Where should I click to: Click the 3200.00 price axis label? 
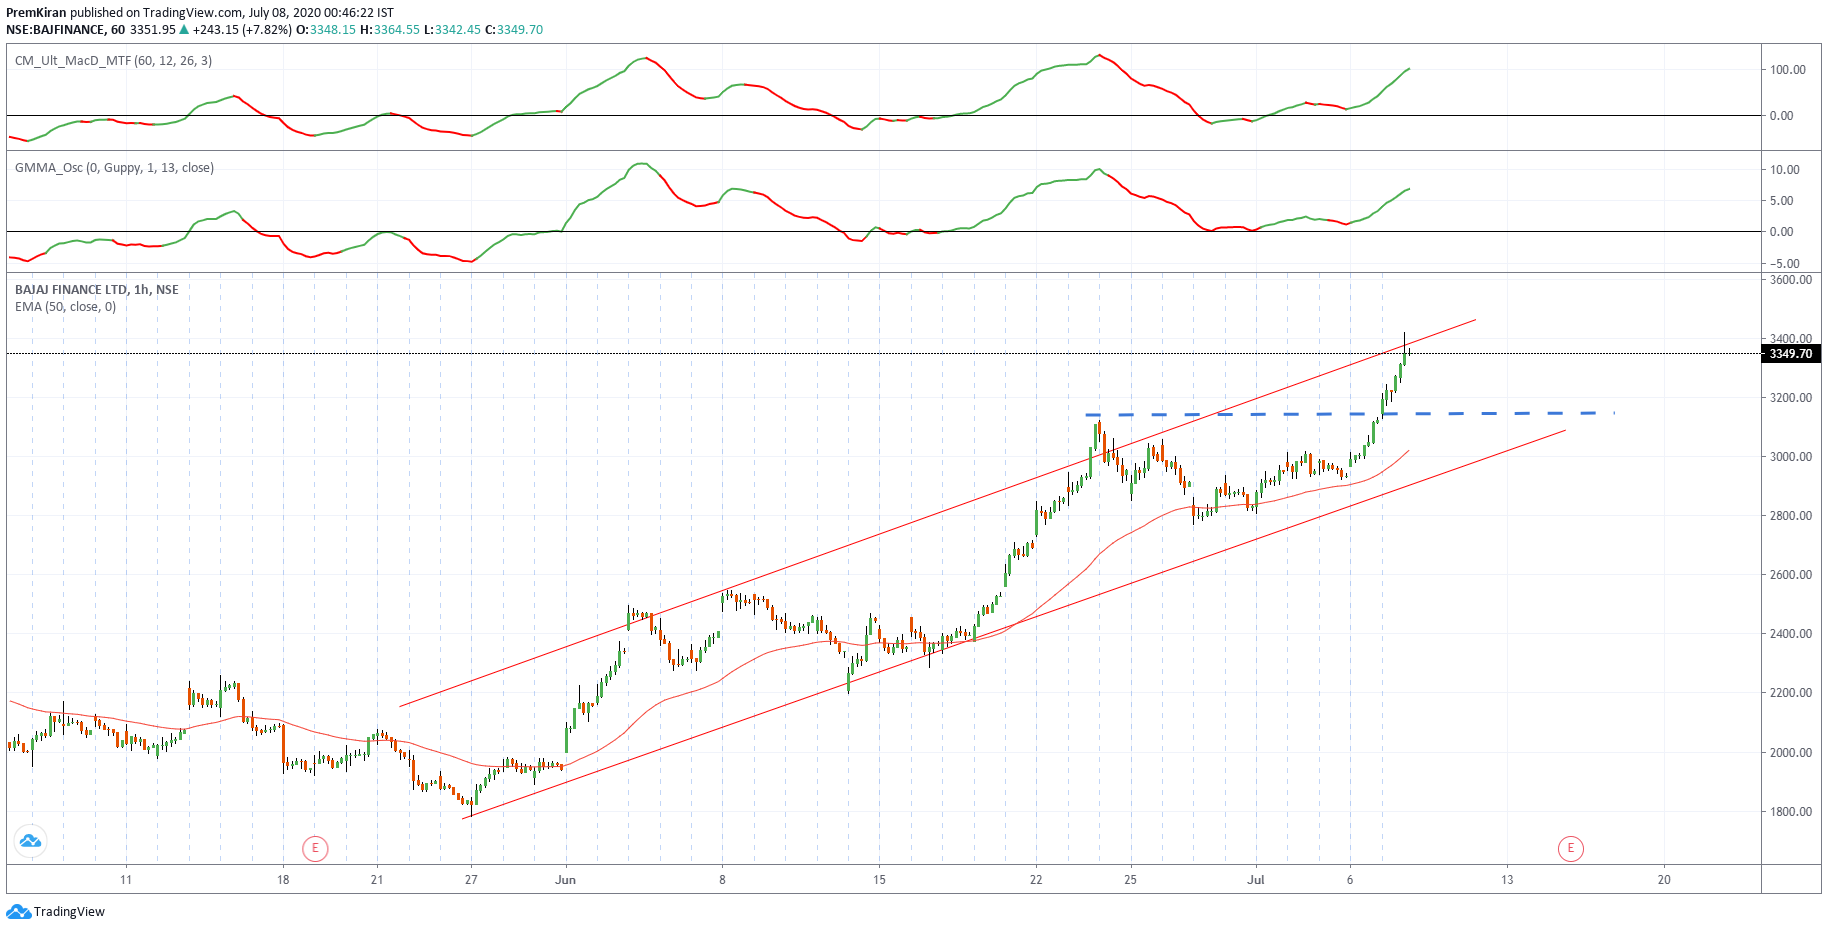(x=1791, y=398)
